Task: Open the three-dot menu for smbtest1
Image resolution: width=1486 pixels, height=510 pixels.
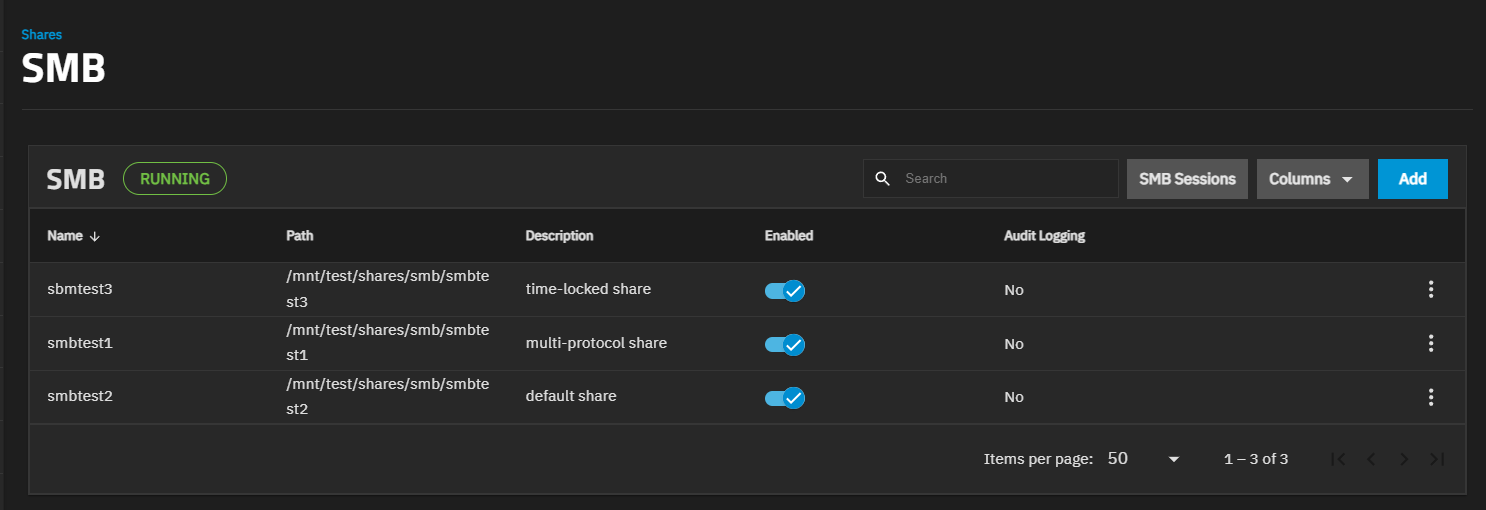Action: 1431,343
